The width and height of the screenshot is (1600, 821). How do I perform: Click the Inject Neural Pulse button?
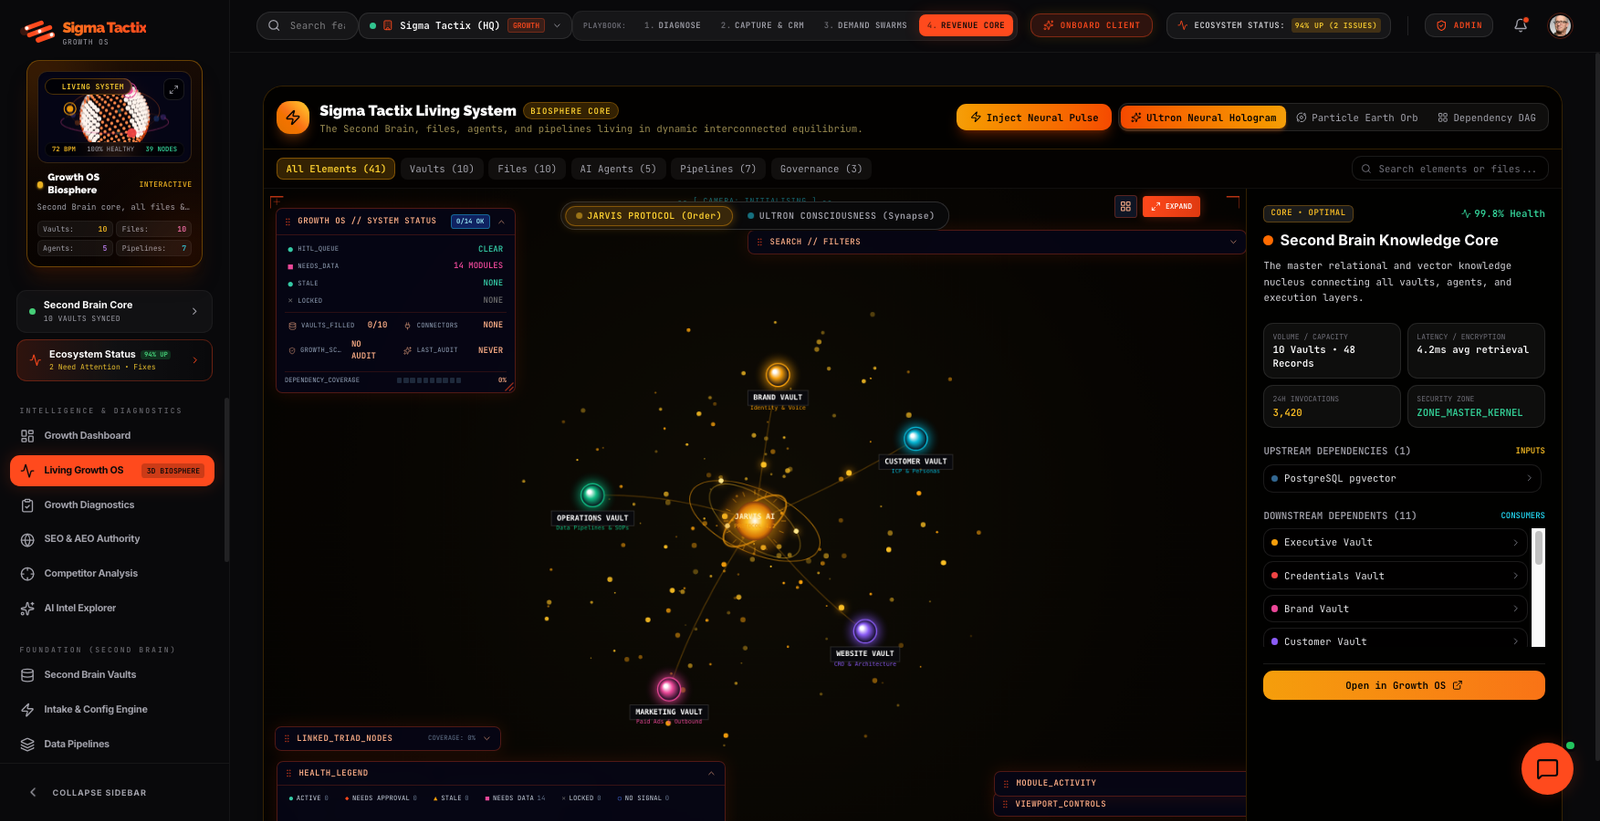pos(1034,118)
